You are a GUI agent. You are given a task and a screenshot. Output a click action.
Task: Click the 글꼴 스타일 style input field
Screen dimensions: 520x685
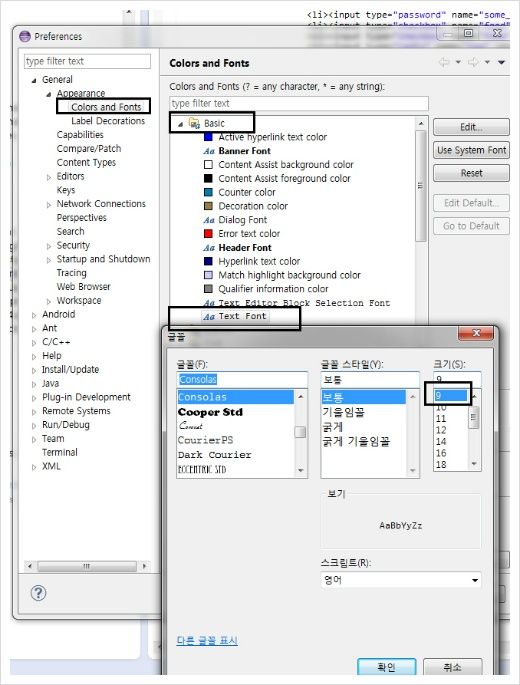(370, 379)
